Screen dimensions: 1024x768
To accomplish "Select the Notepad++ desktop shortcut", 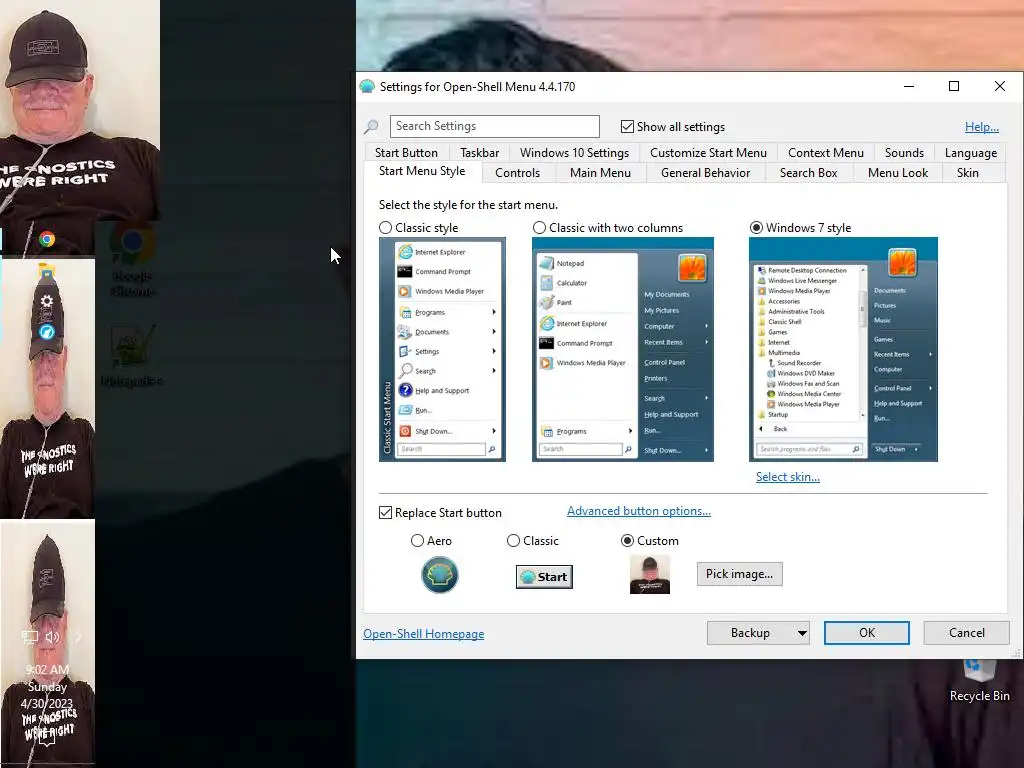I will tap(133, 356).
